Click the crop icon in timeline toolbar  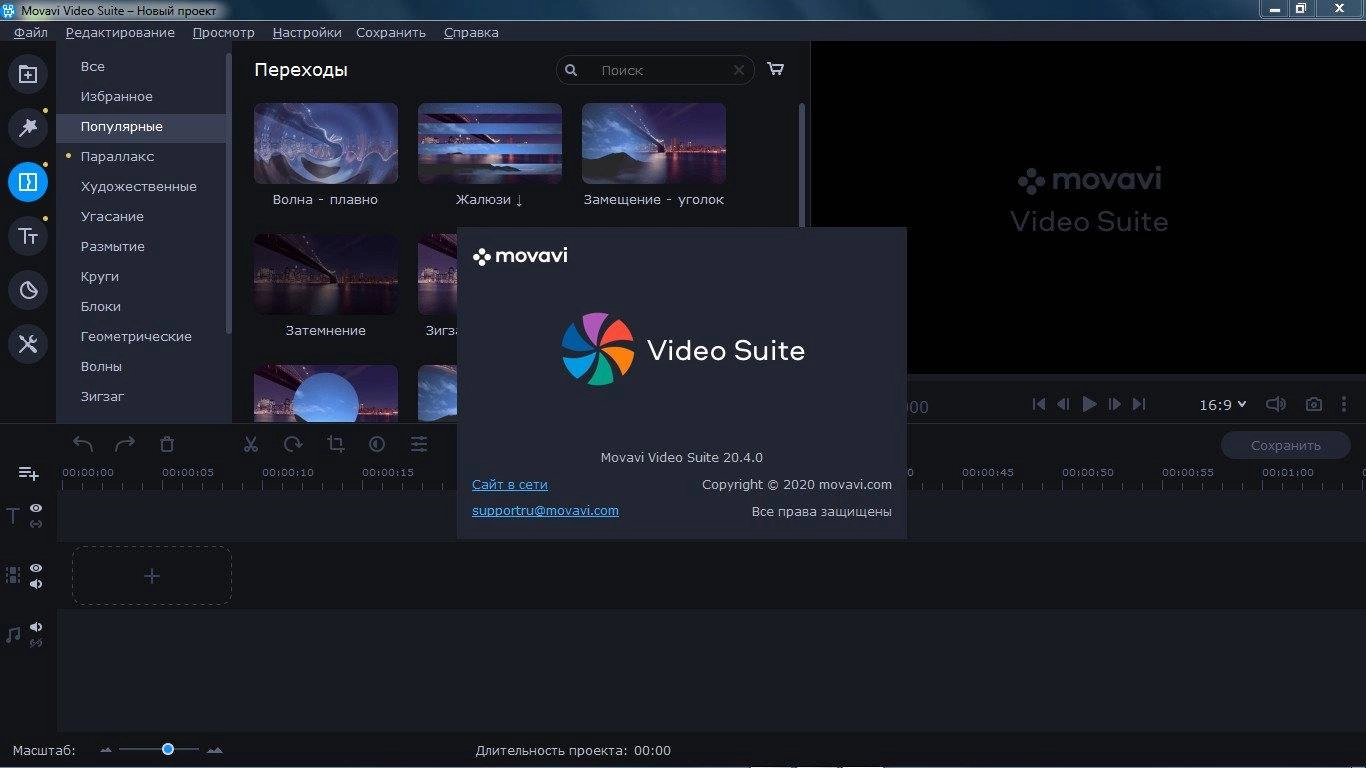[335, 444]
